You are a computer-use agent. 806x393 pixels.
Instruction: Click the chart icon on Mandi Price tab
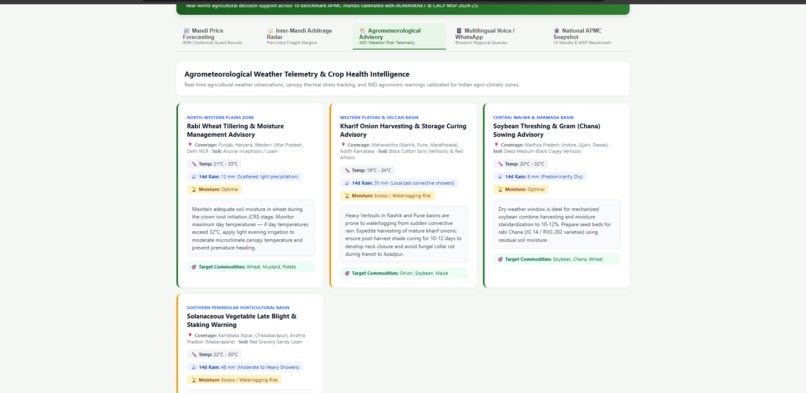point(187,31)
